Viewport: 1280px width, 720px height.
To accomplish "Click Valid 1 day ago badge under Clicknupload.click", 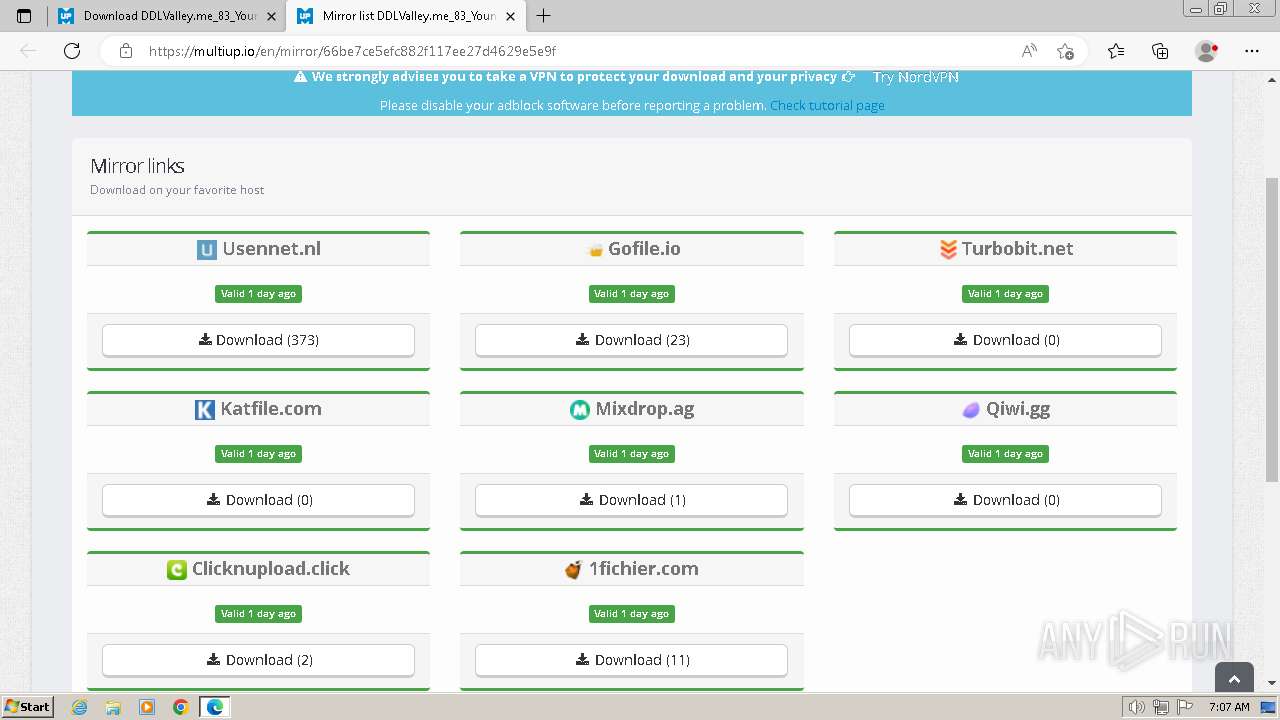I will (x=258, y=614).
